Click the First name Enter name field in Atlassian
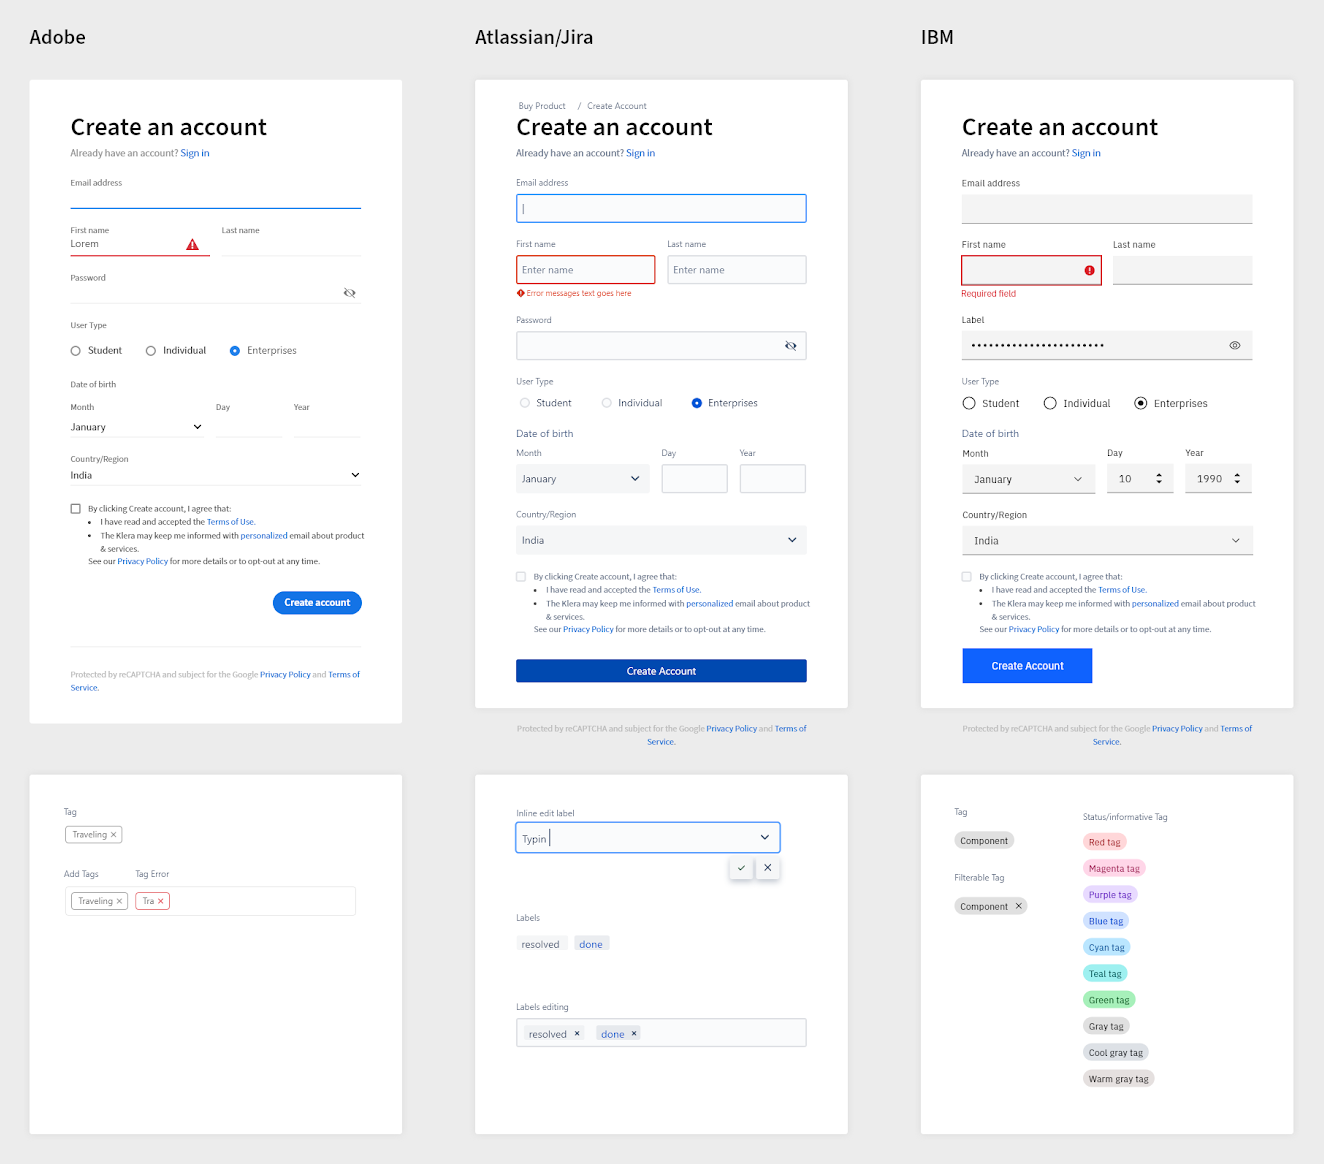Viewport: 1324px width, 1164px height. 586,270
